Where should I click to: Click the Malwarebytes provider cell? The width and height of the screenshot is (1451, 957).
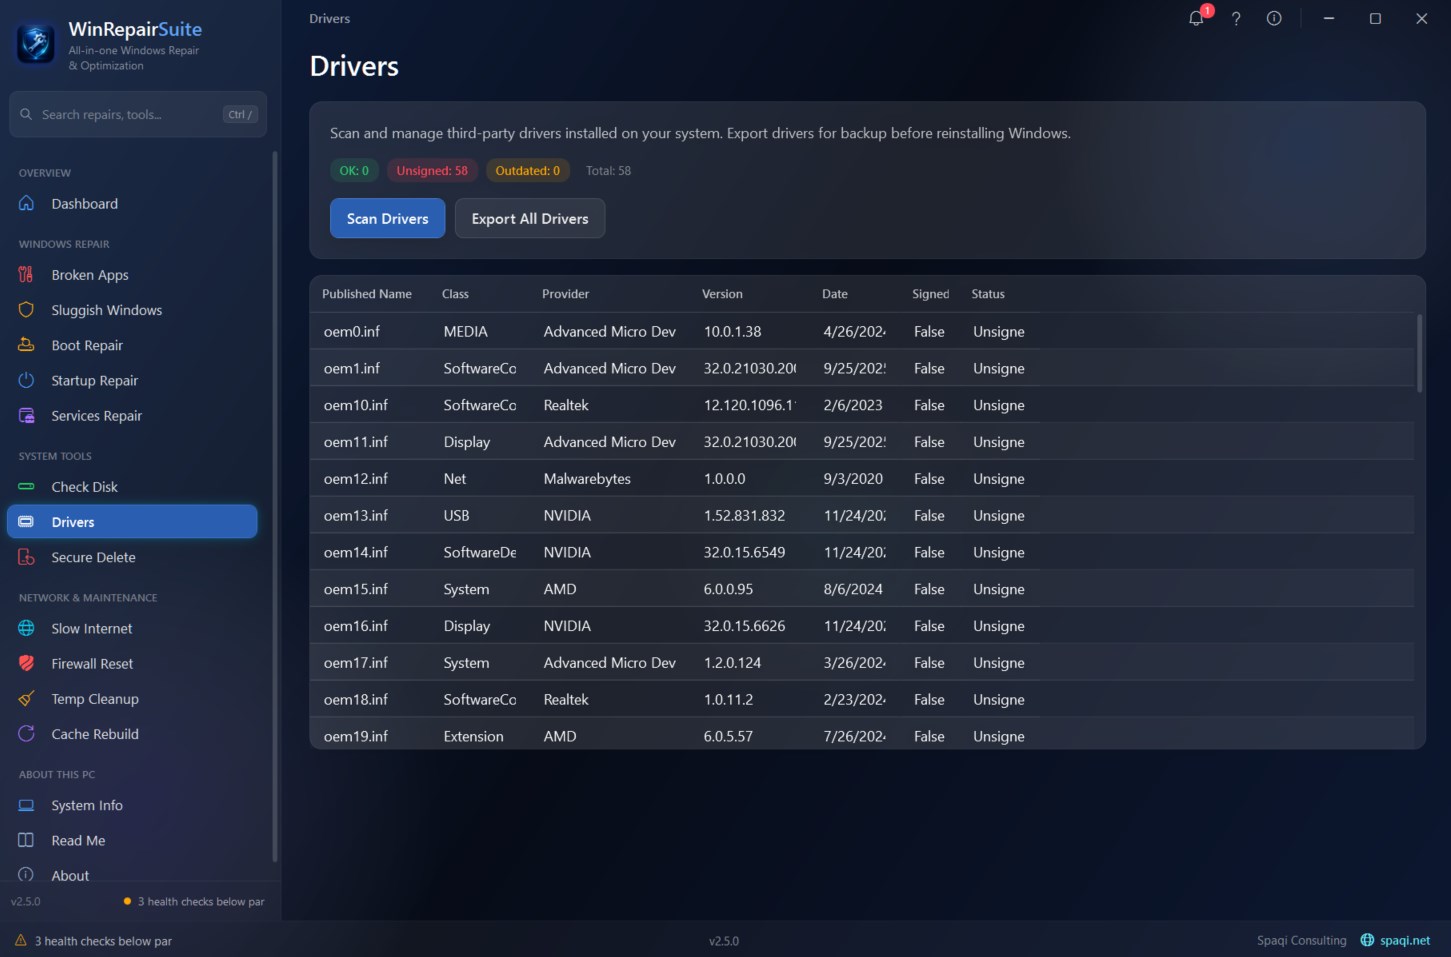click(x=587, y=479)
